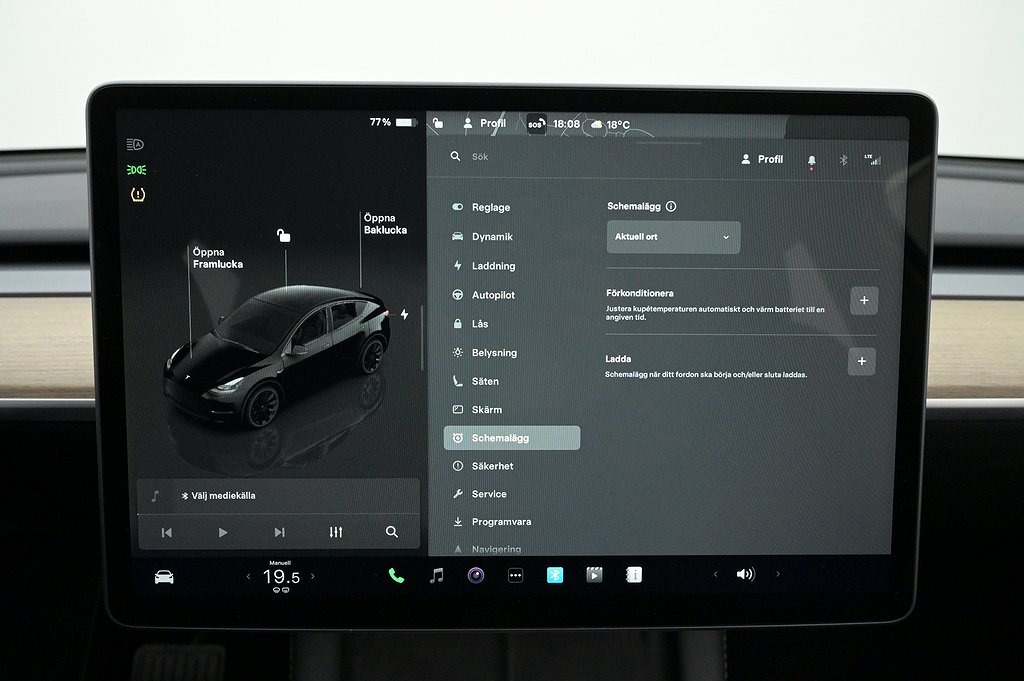Viewport: 1024px width, 681px height.
Task: Expand volume options with the right chevron
Action: point(779,575)
